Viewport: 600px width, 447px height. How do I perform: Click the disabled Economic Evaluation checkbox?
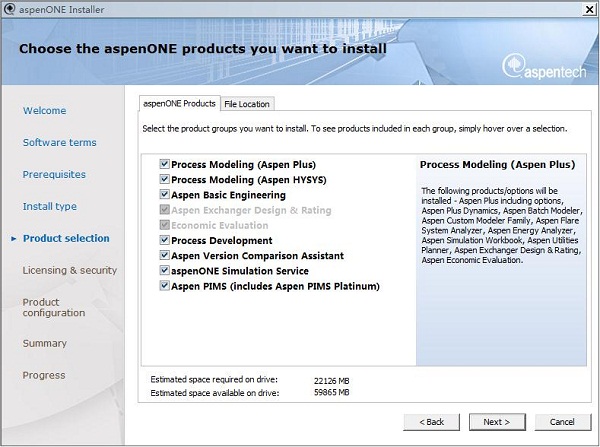click(x=164, y=225)
